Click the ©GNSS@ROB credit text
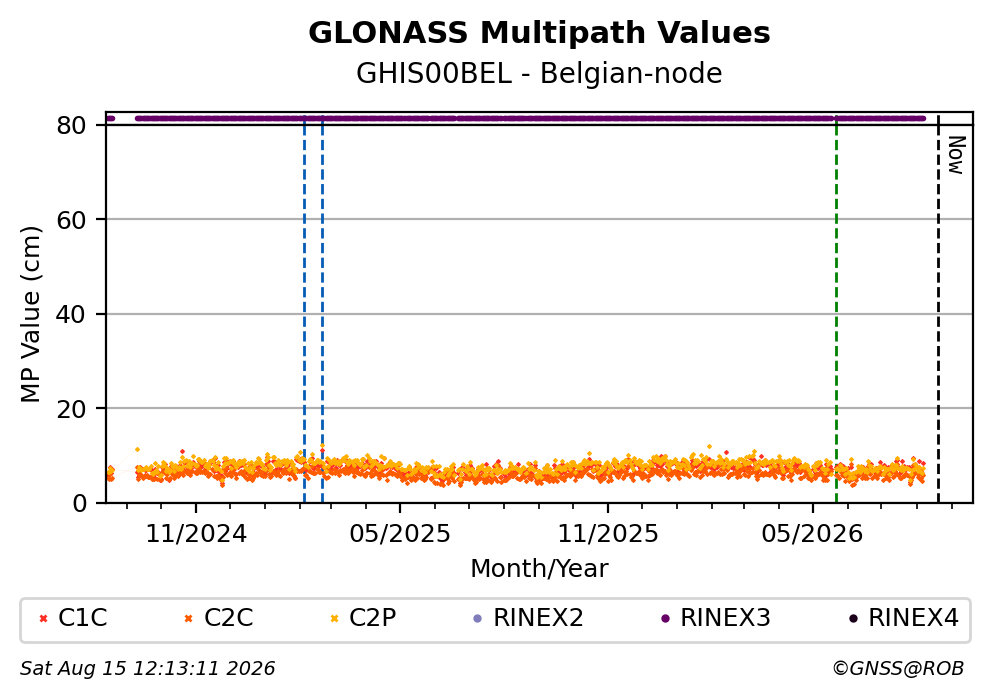Image resolution: width=992 pixels, height=699 pixels. click(898, 669)
